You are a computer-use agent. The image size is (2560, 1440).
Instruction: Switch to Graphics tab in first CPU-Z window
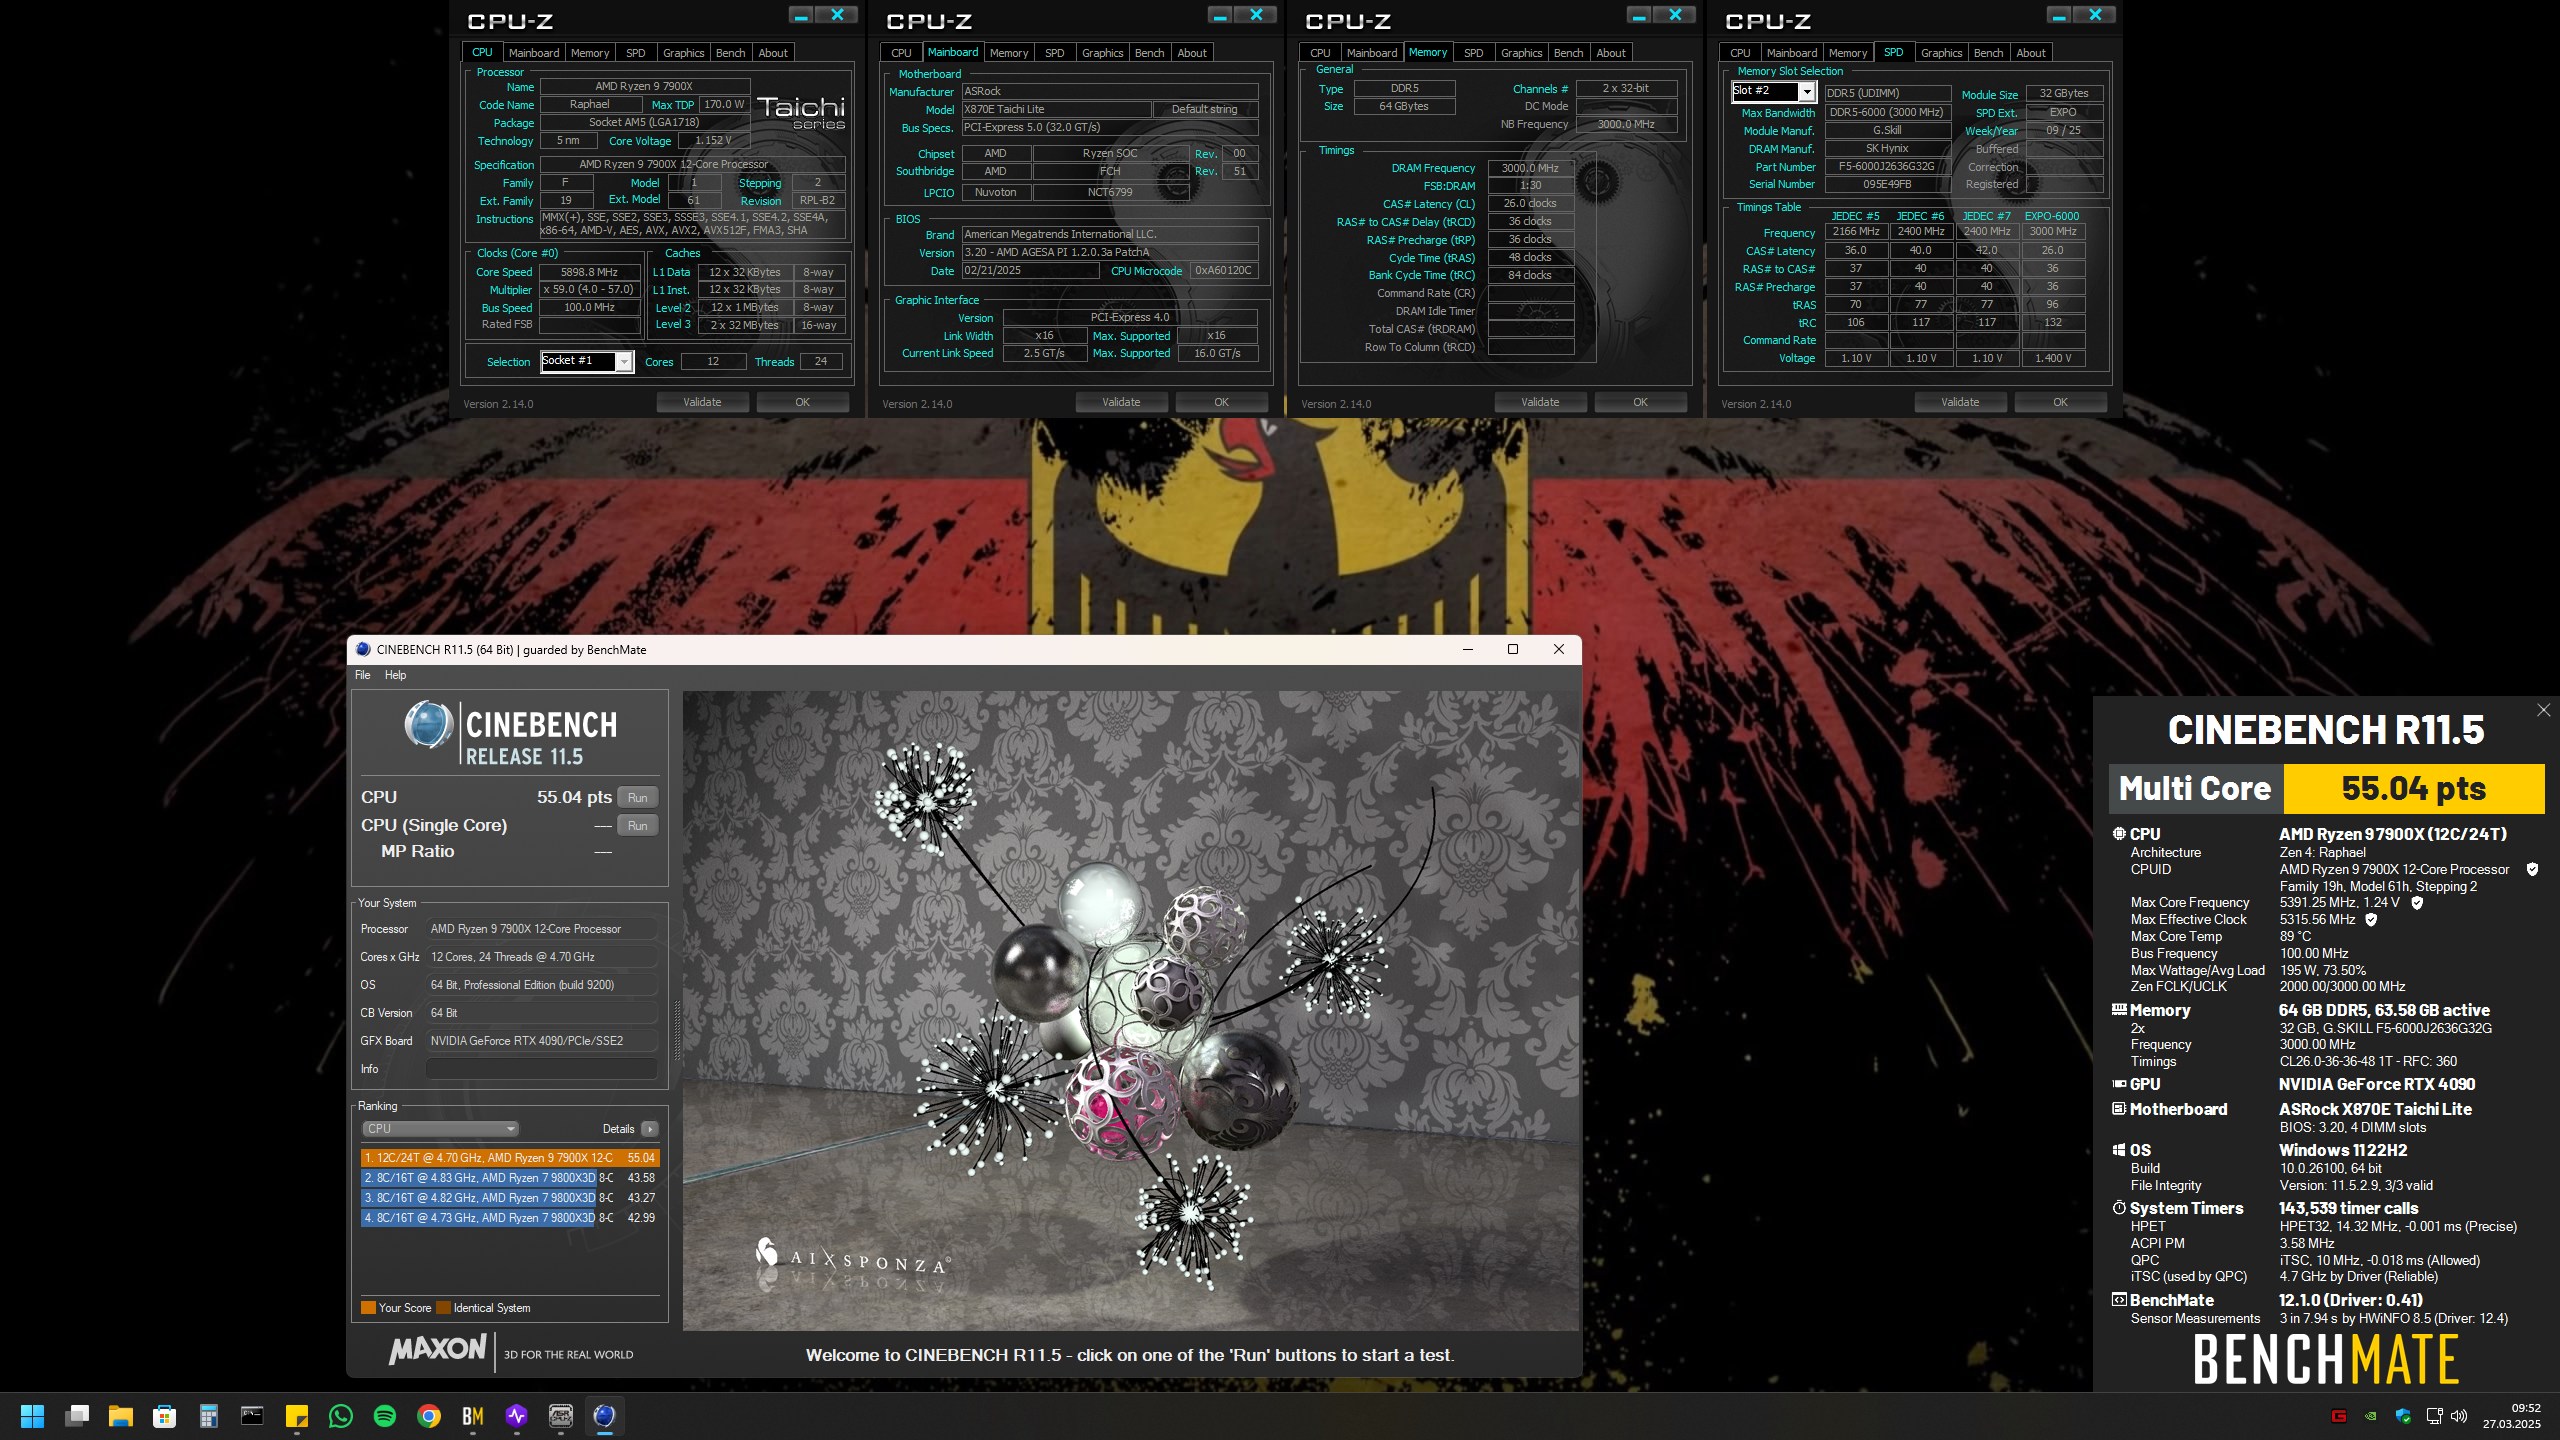point(684,53)
